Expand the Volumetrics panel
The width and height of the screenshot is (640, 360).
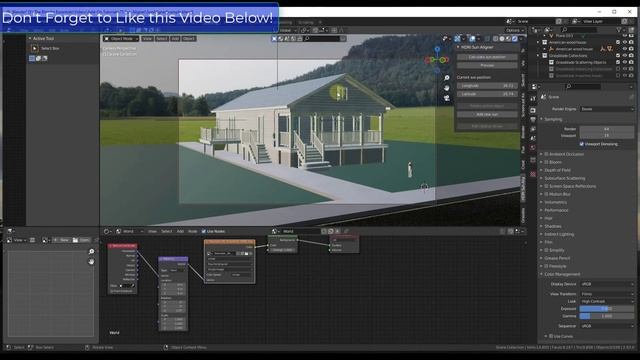coord(555,202)
